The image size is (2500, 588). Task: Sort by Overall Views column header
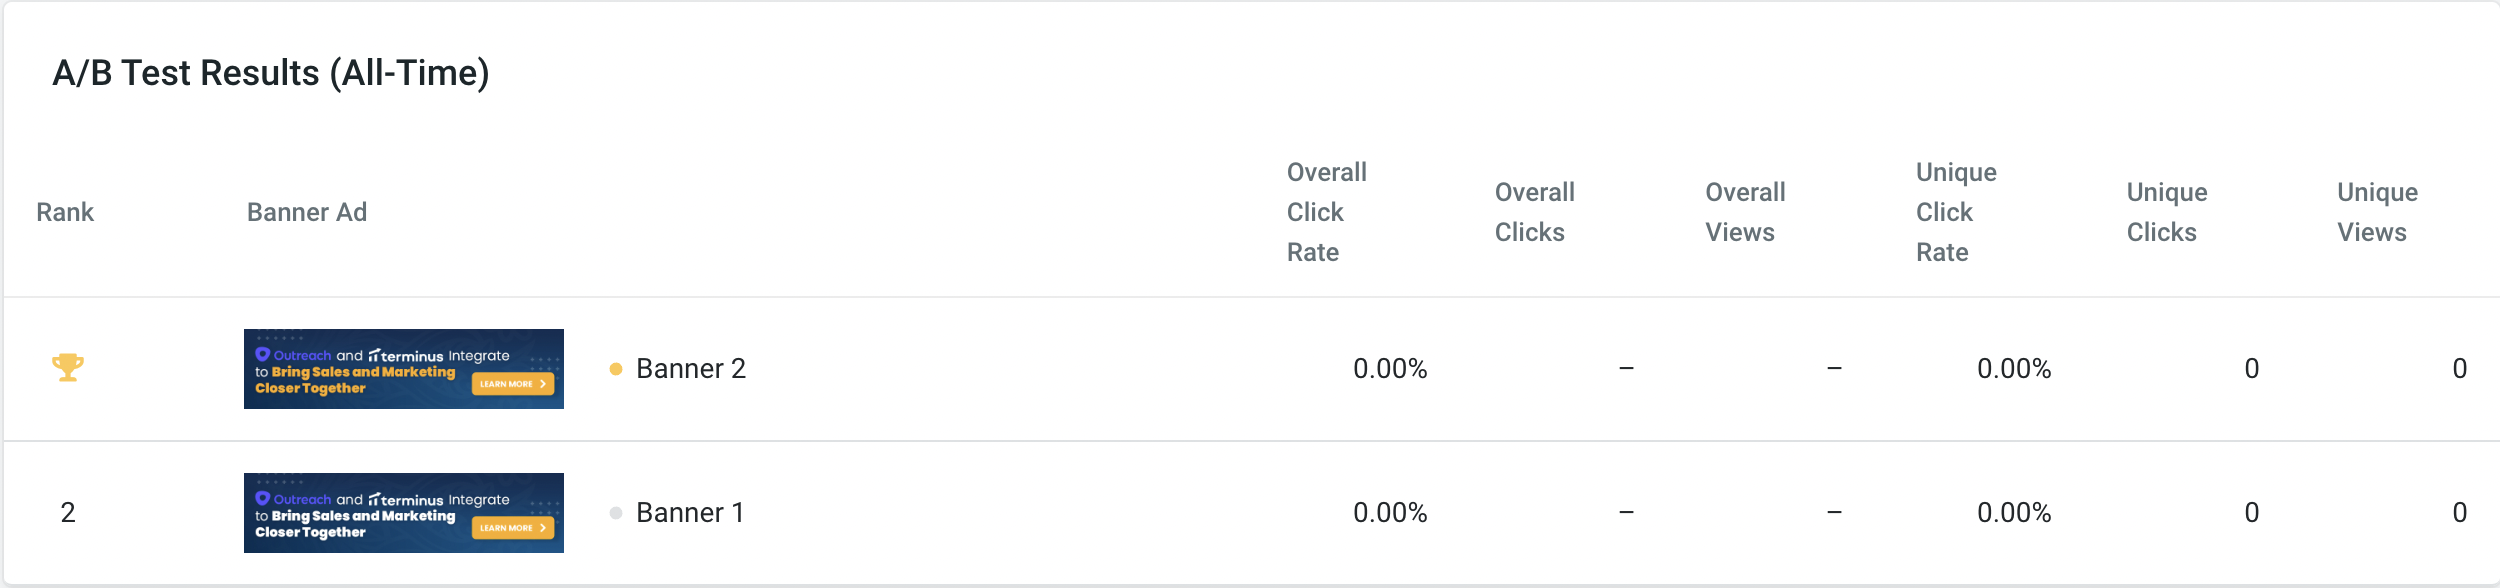point(1745,212)
